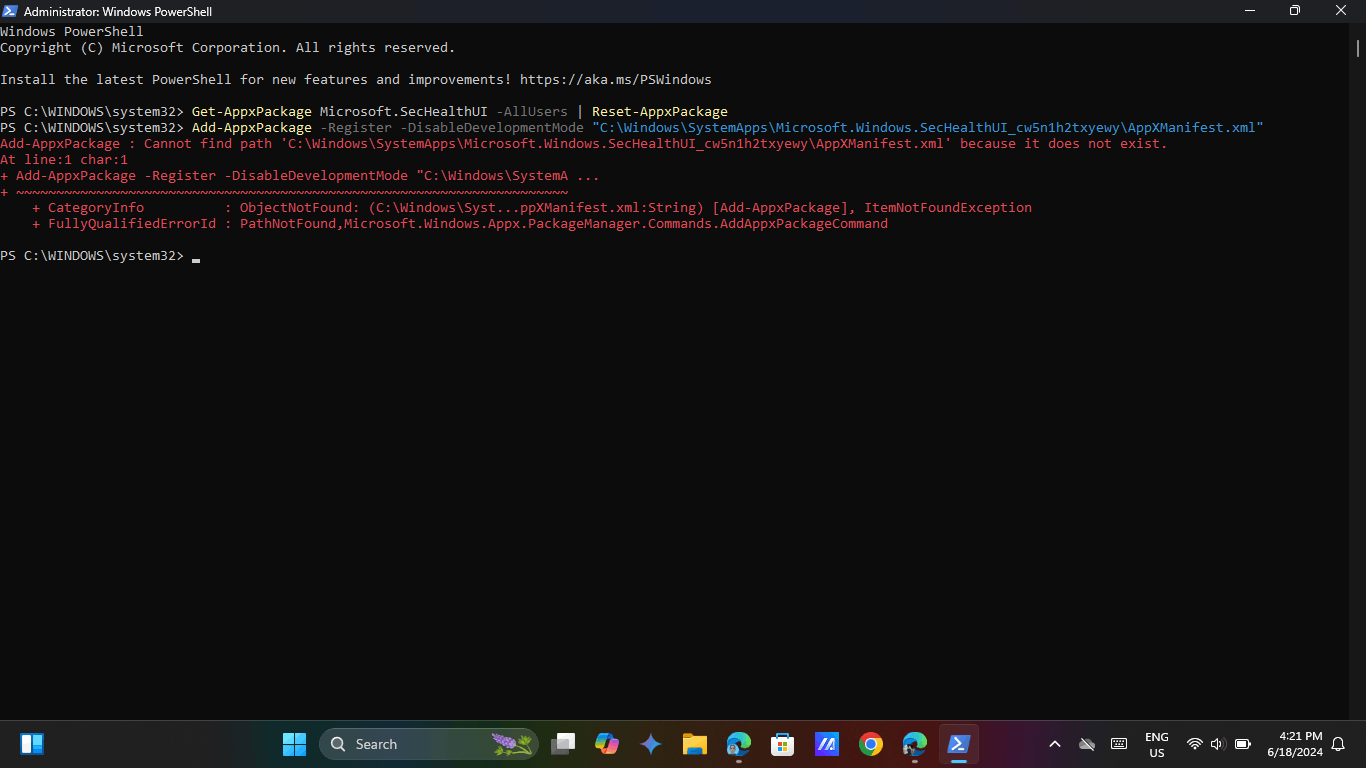Mute the system volume in the tray
1366x768 pixels.
[1217, 744]
